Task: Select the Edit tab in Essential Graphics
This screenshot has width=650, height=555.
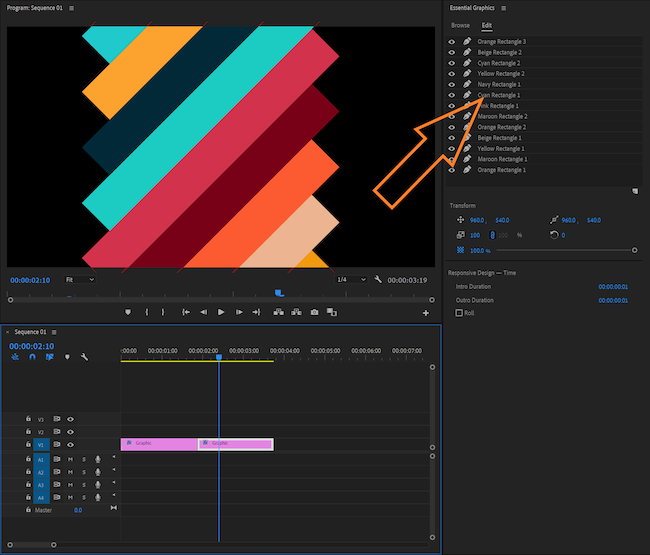Action: (x=487, y=25)
